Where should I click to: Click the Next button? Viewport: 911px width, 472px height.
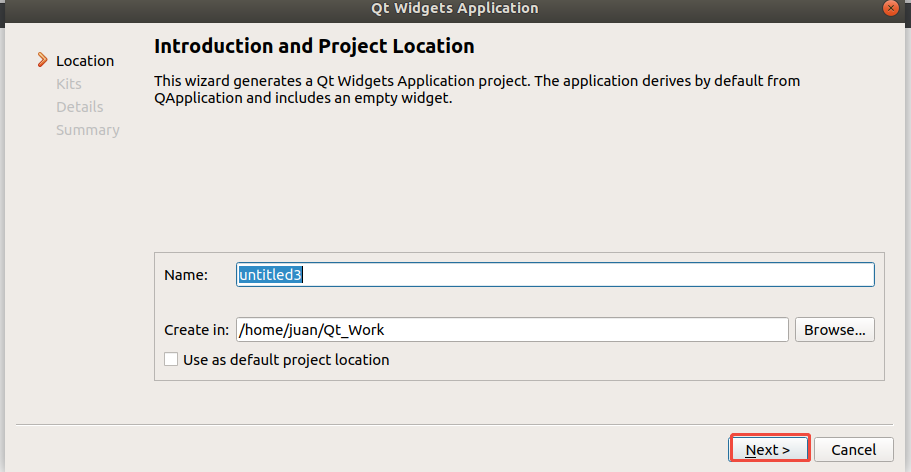click(x=769, y=449)
